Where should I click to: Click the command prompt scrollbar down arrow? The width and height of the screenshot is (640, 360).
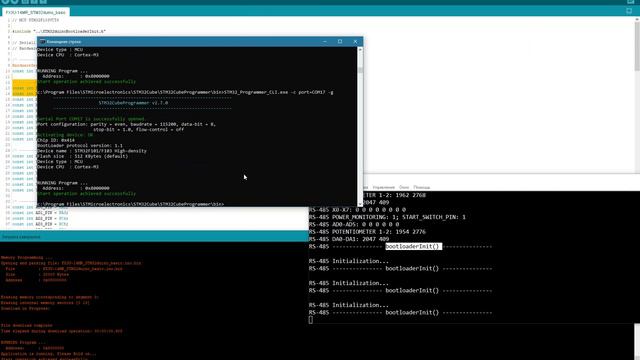click(x=360, y=204)
